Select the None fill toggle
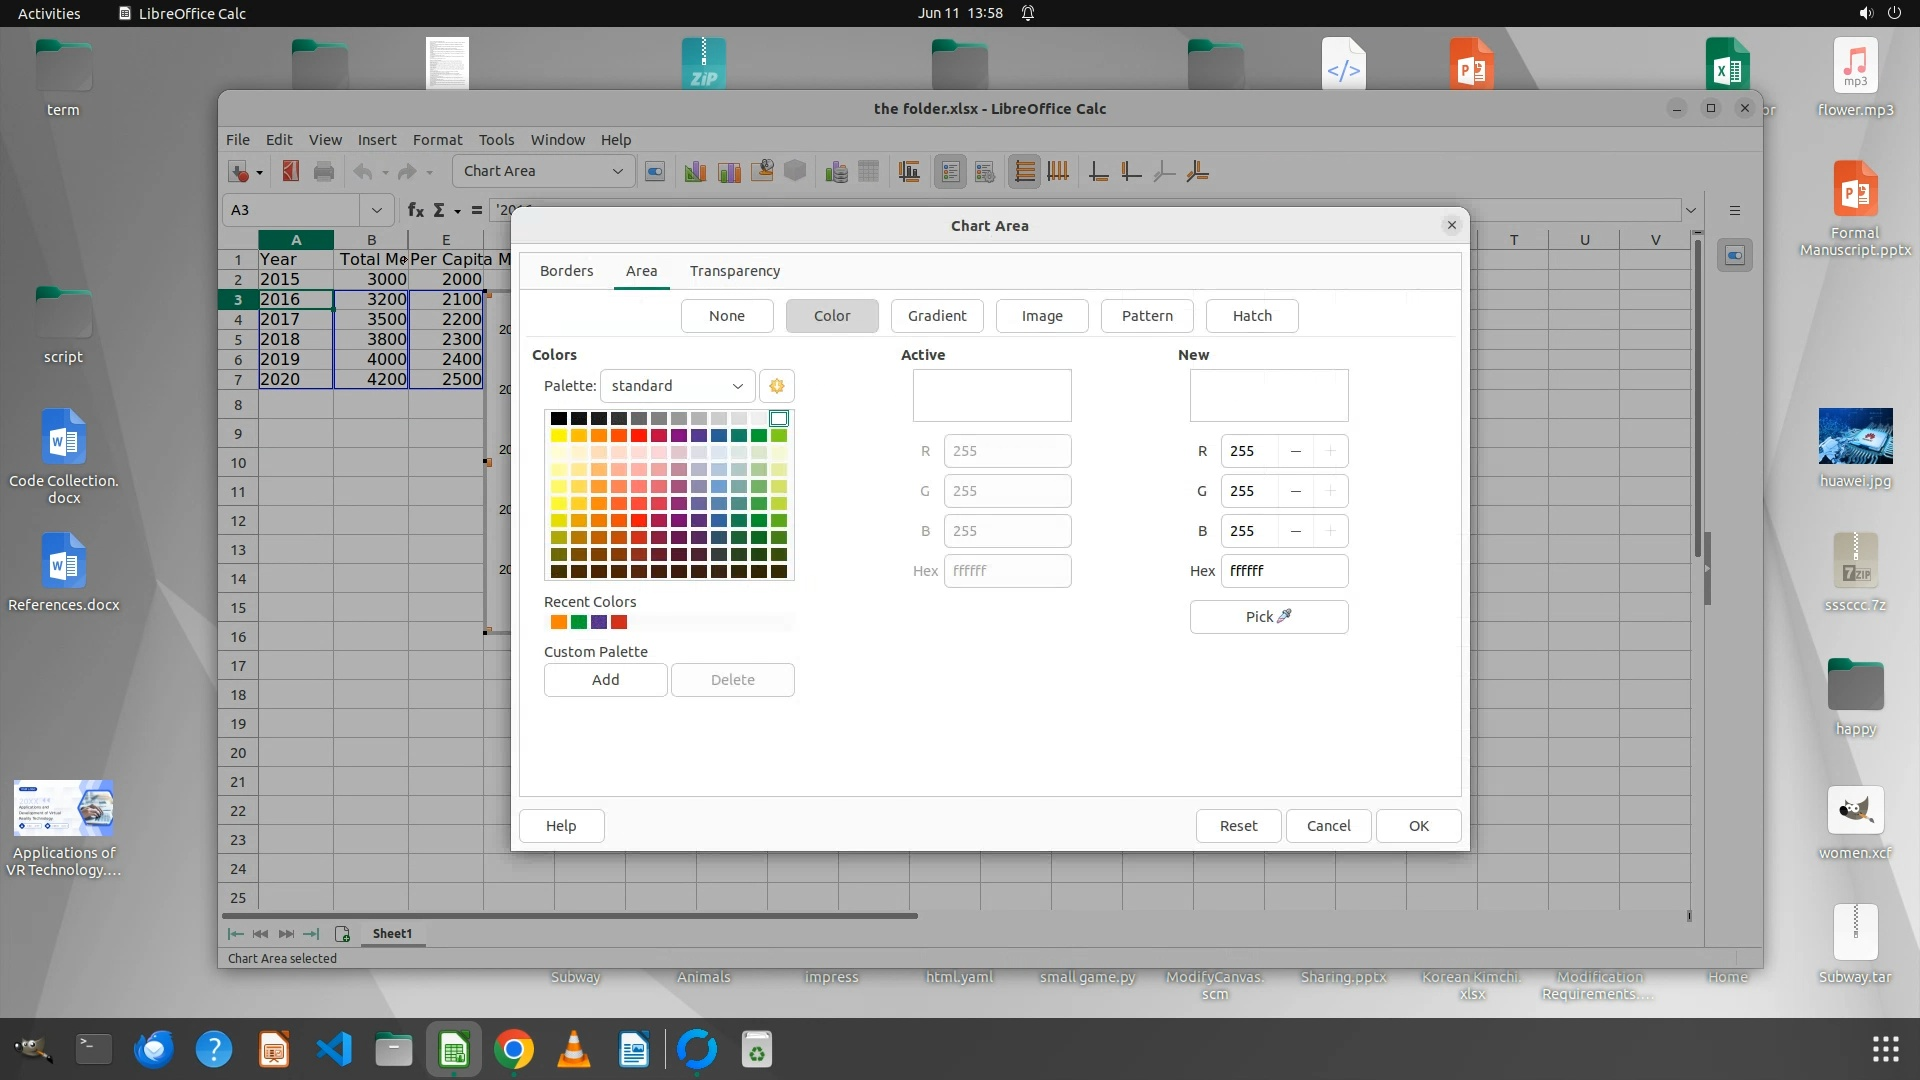The image size is (1920, 1080). pyautogui.click(x=727, y=316)
